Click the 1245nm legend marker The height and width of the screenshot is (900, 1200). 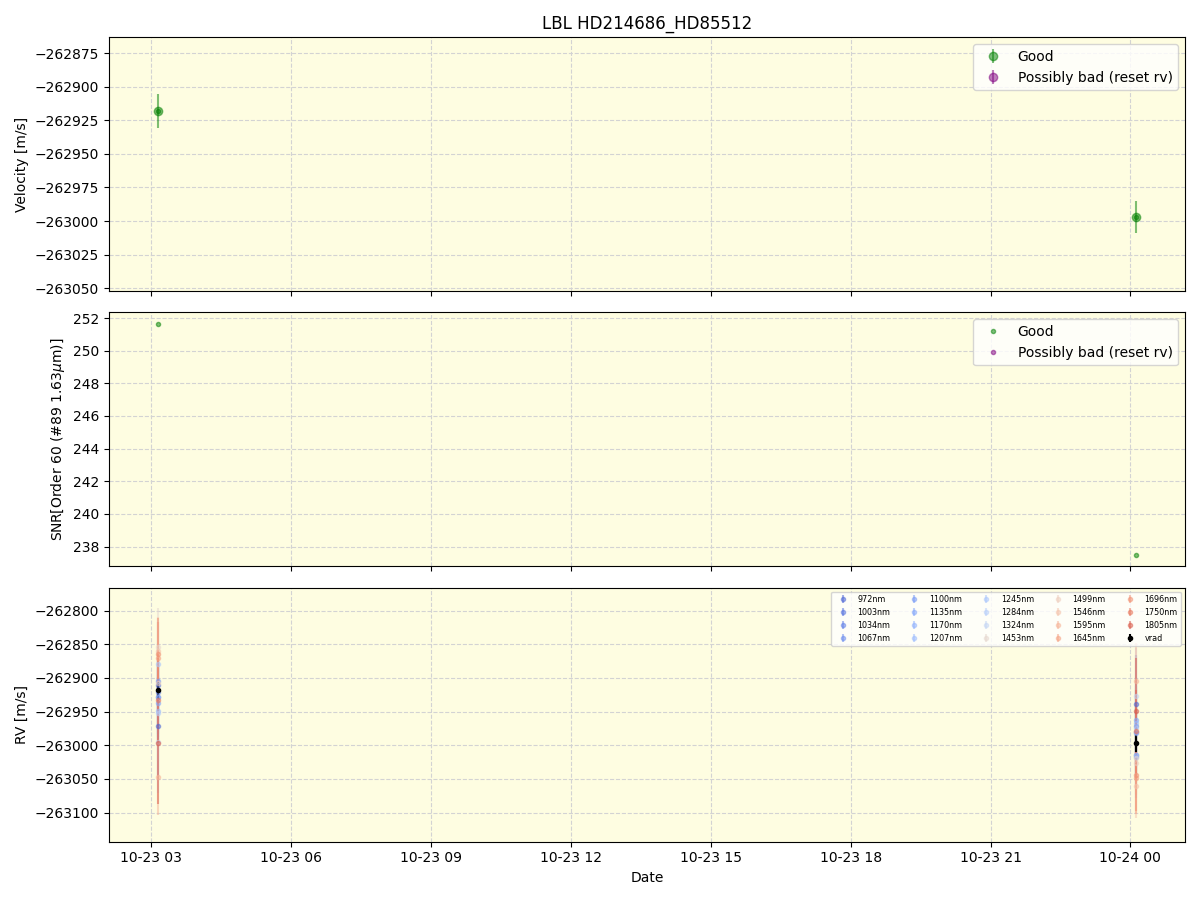pyautogui.click(x=987, y=599)
